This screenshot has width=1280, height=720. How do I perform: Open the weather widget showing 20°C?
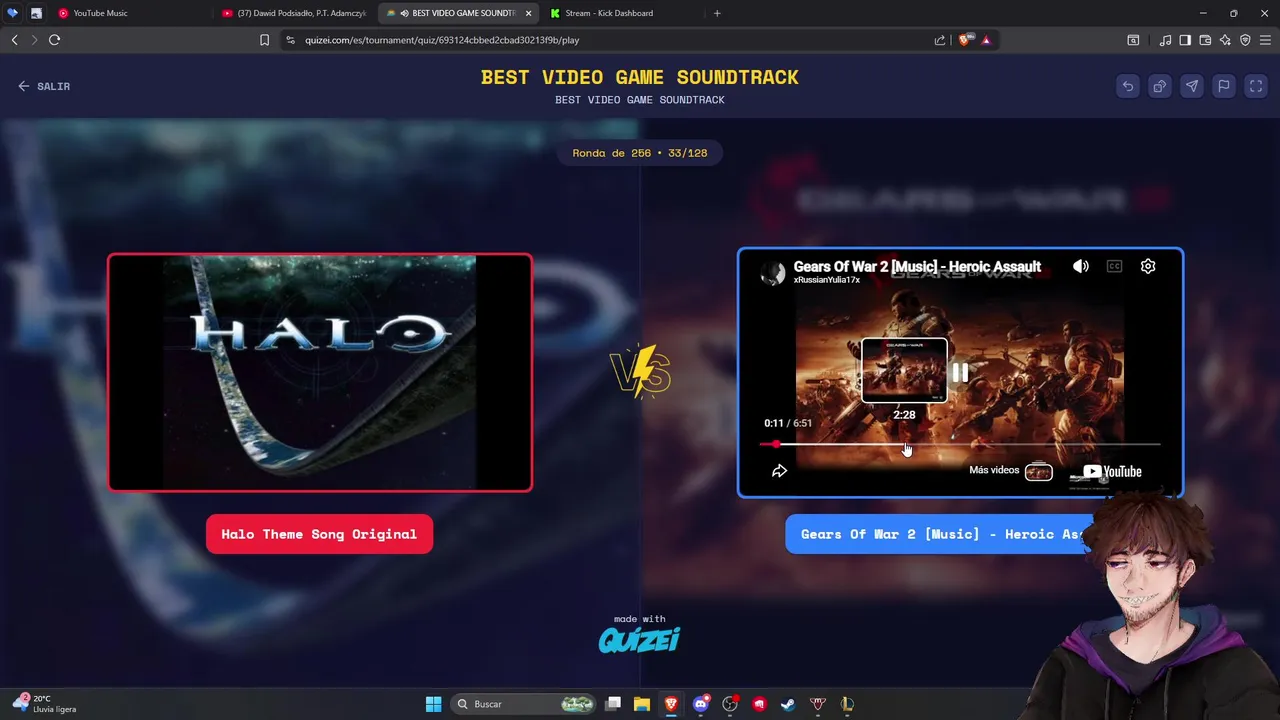pos(45,704)
